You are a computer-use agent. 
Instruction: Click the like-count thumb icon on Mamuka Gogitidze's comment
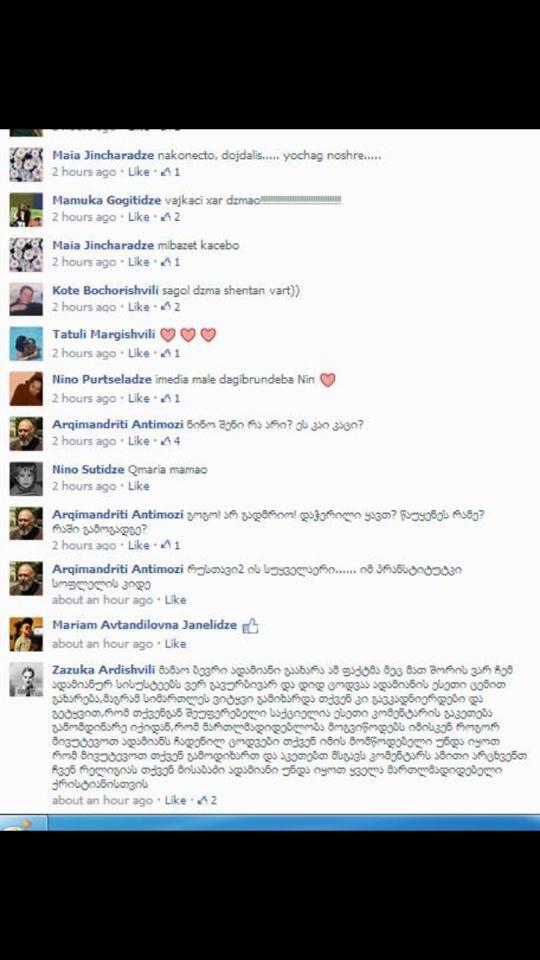coord(165,217)
